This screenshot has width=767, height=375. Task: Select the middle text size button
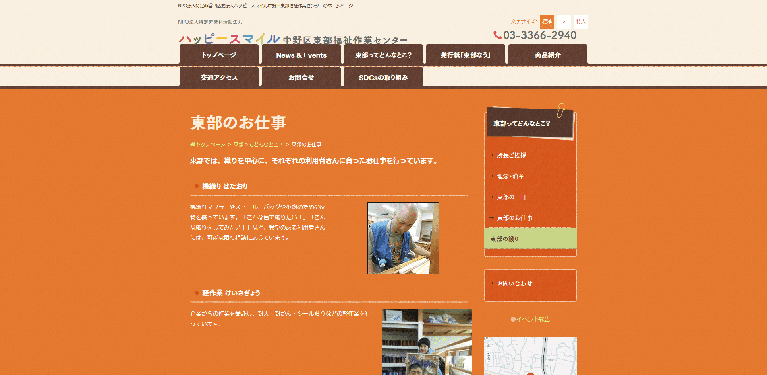564,22
